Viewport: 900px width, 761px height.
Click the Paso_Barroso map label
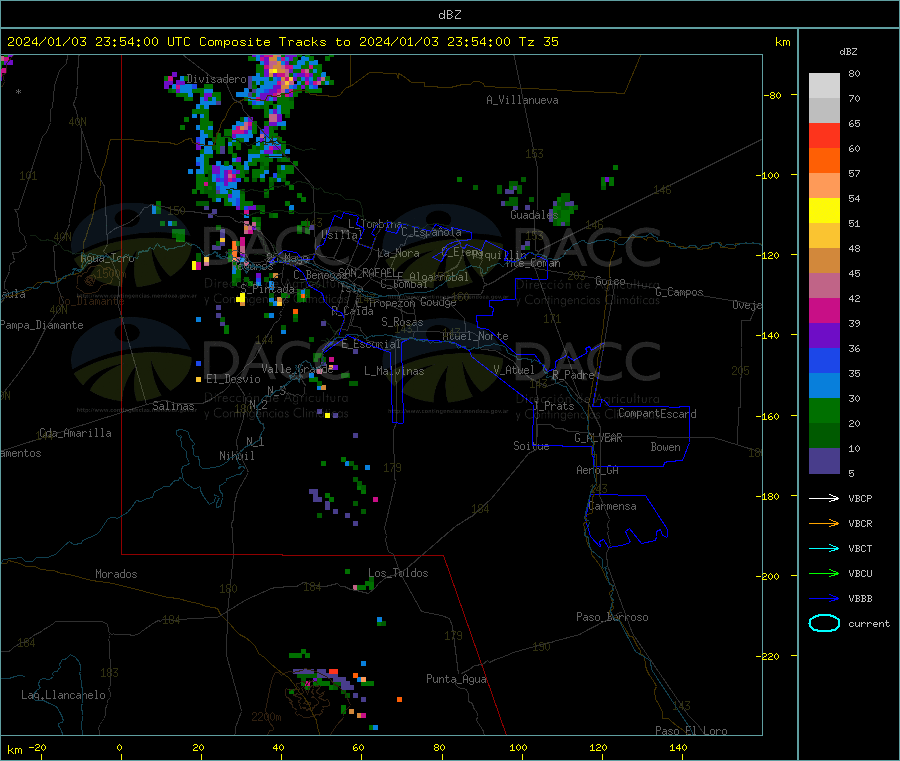click(612, 617)
